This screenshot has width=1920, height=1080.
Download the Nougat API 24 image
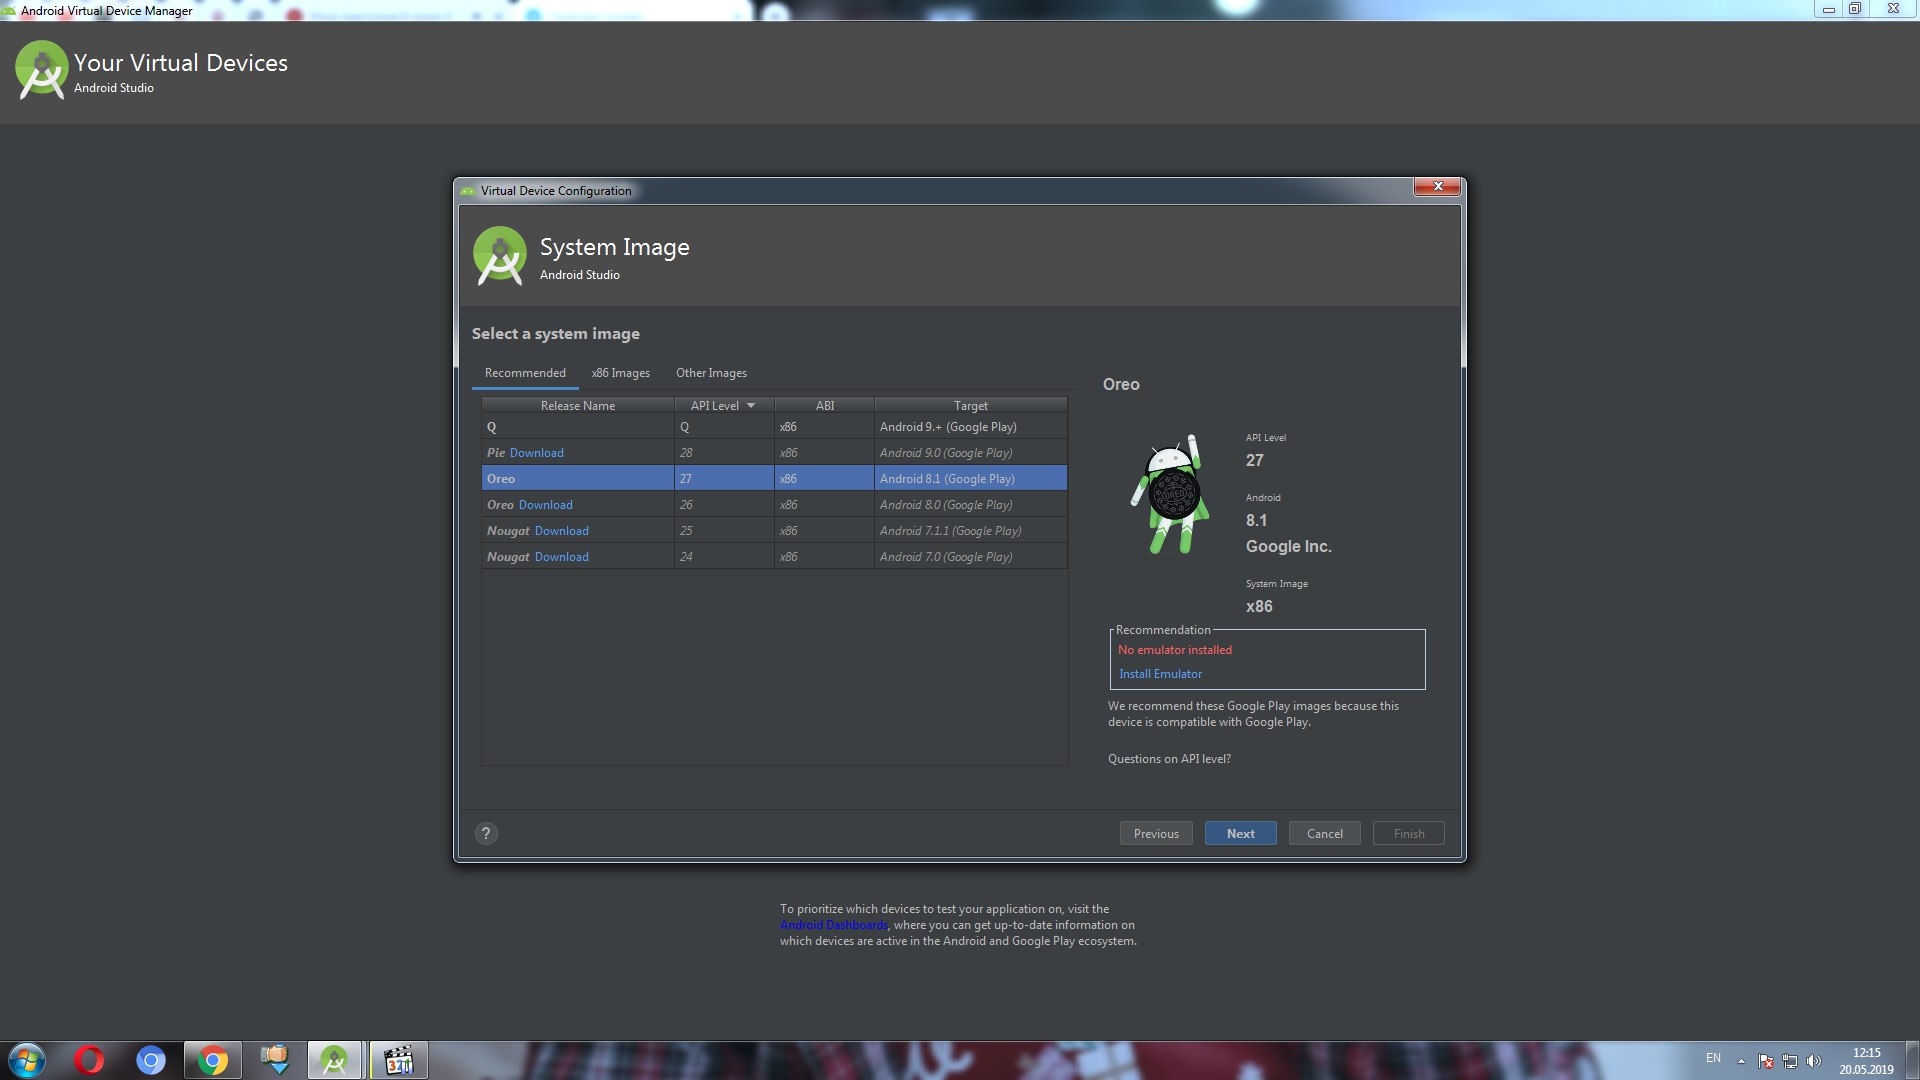click(x=562, y=557)
